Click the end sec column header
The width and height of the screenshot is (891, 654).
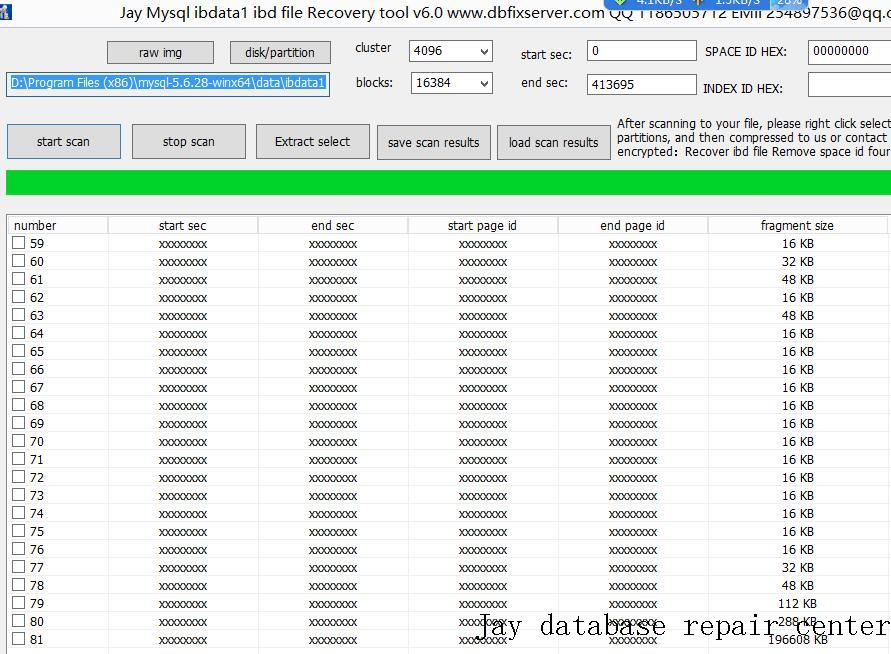coord(332,226)
